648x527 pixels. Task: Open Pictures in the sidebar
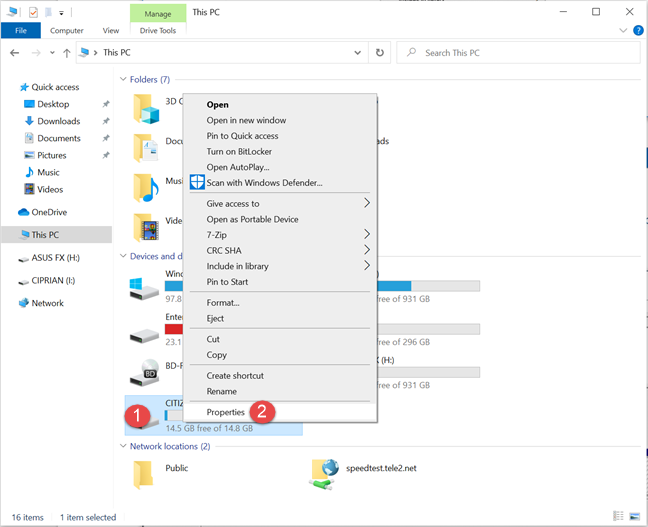click(x=52, y=155)
